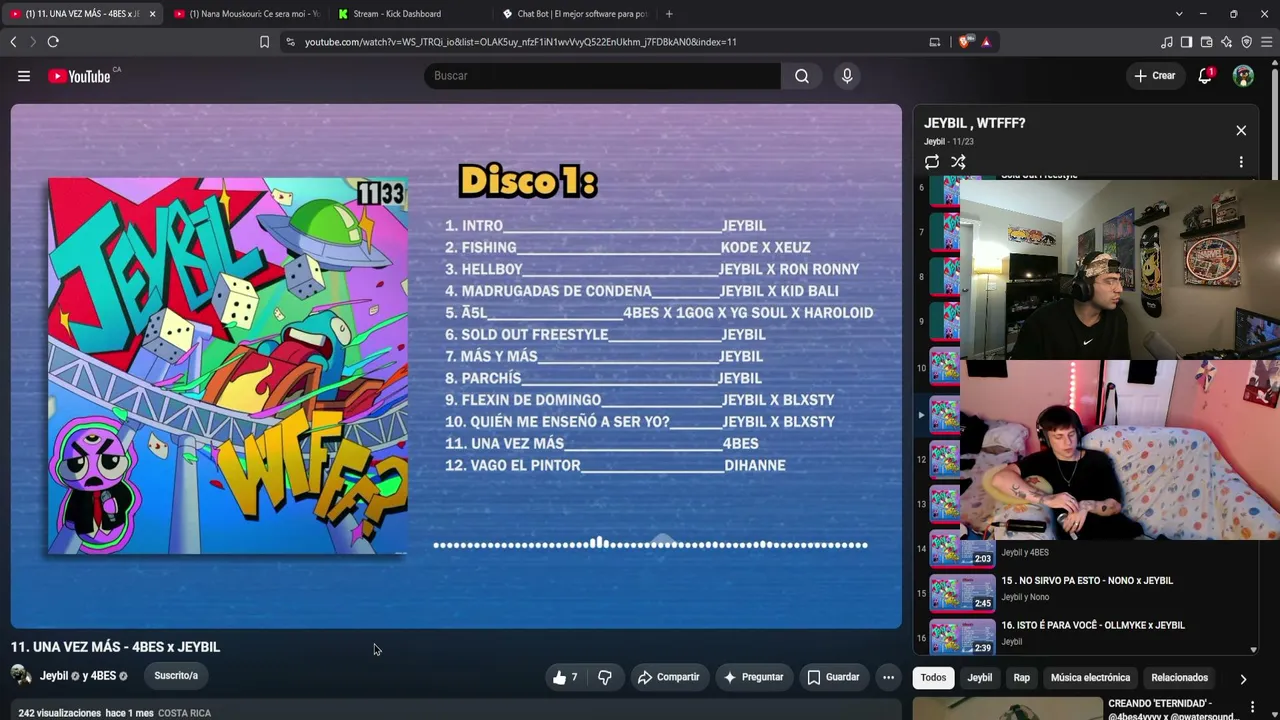Open Brave Rewards triangle icon
This screenshot has height=720, width=1280.
click(x=986, y=42)
